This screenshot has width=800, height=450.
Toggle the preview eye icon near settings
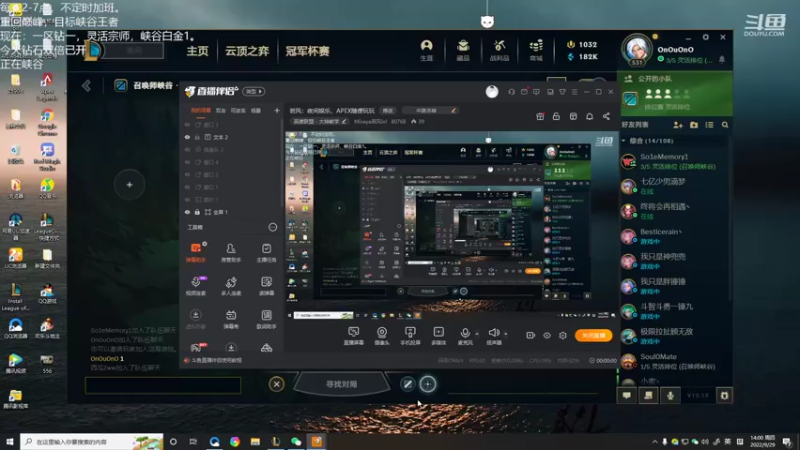pyautogui.click(x=547, y=335)
